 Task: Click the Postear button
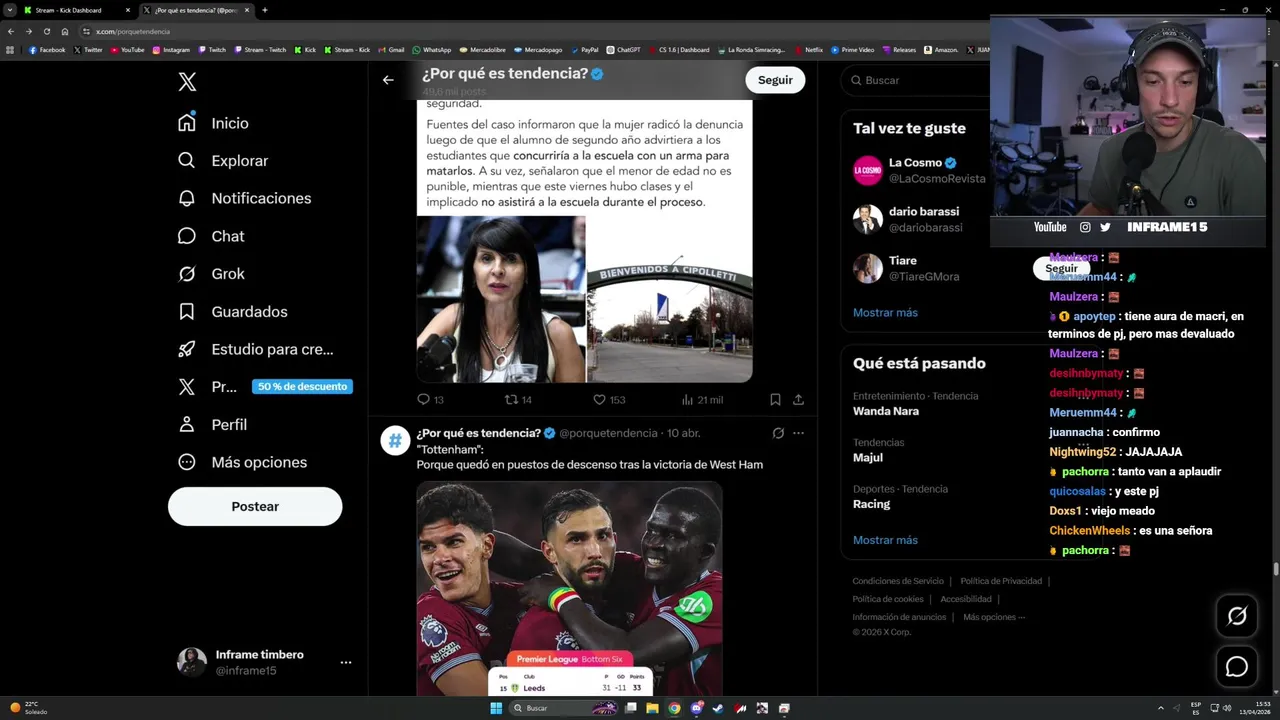click(x=255, y=507)
